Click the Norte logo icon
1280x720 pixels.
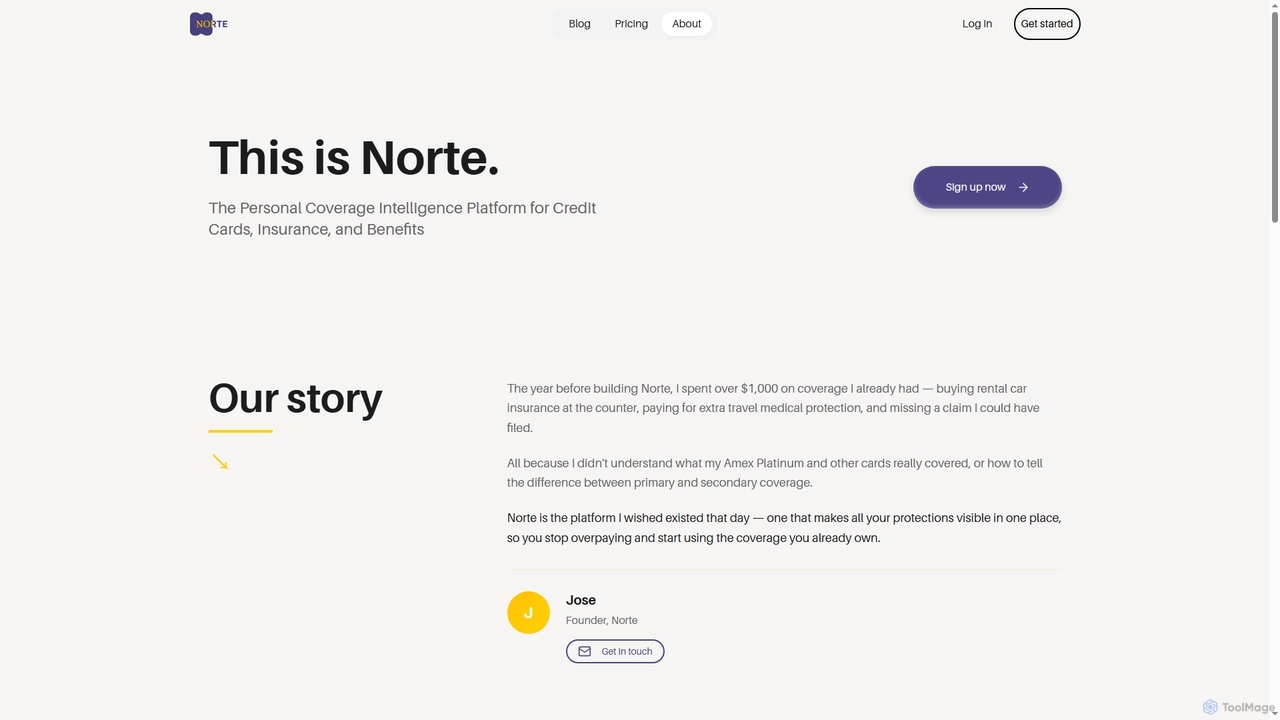[x=209, y=24]
